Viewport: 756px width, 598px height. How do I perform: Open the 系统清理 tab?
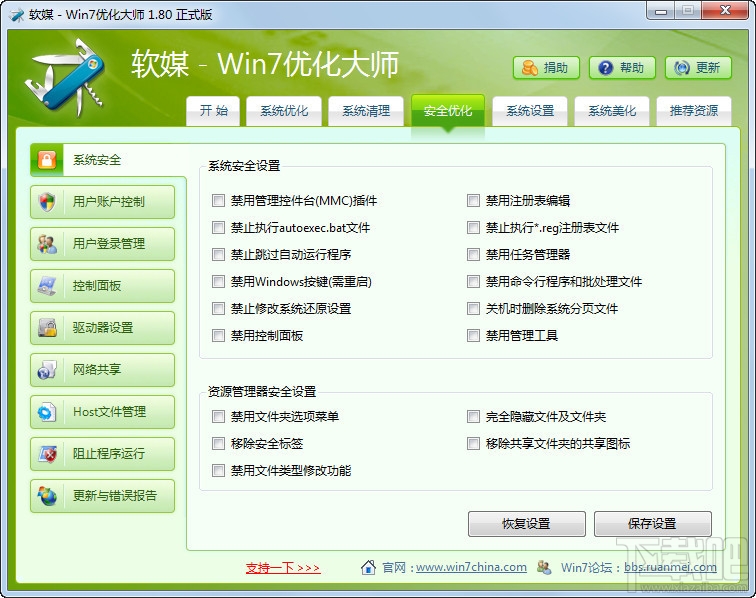pyautogui.click(x=366, y=111)
